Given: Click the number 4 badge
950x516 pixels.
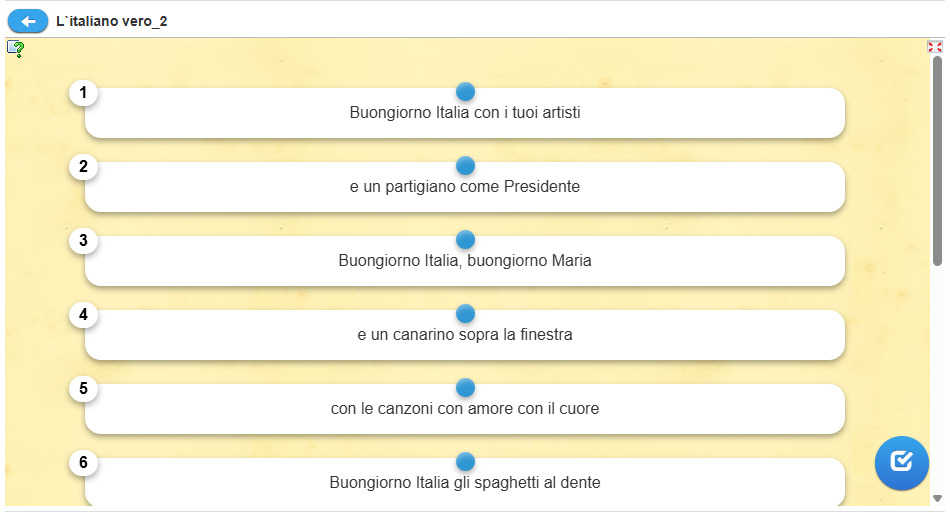Looking at the screenshot, I should (x=83, y=315).
